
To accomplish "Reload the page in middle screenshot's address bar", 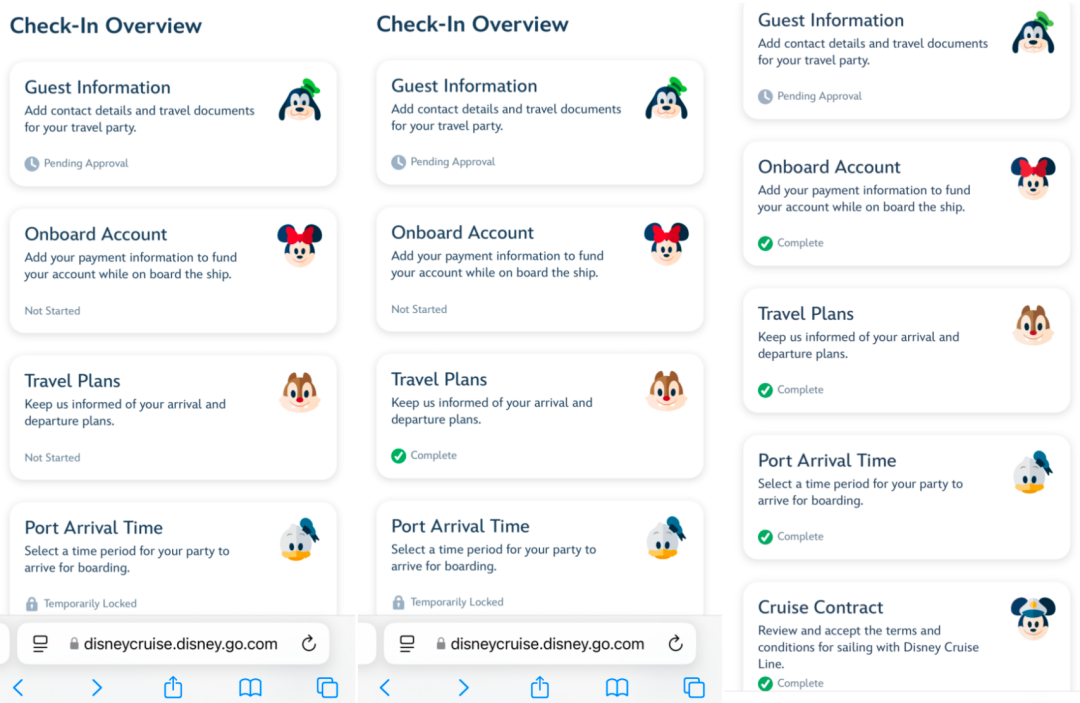I will pyautogui.click(x=675, y=643).
